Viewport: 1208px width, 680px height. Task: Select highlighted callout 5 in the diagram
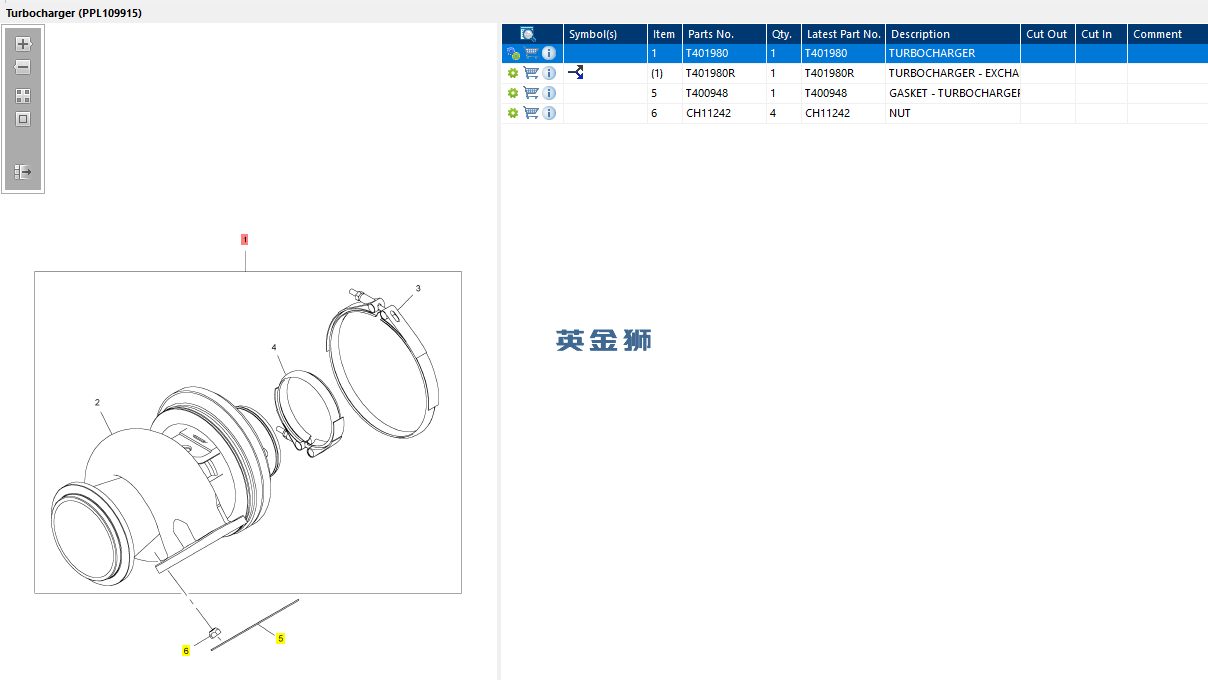click(280, 638)
